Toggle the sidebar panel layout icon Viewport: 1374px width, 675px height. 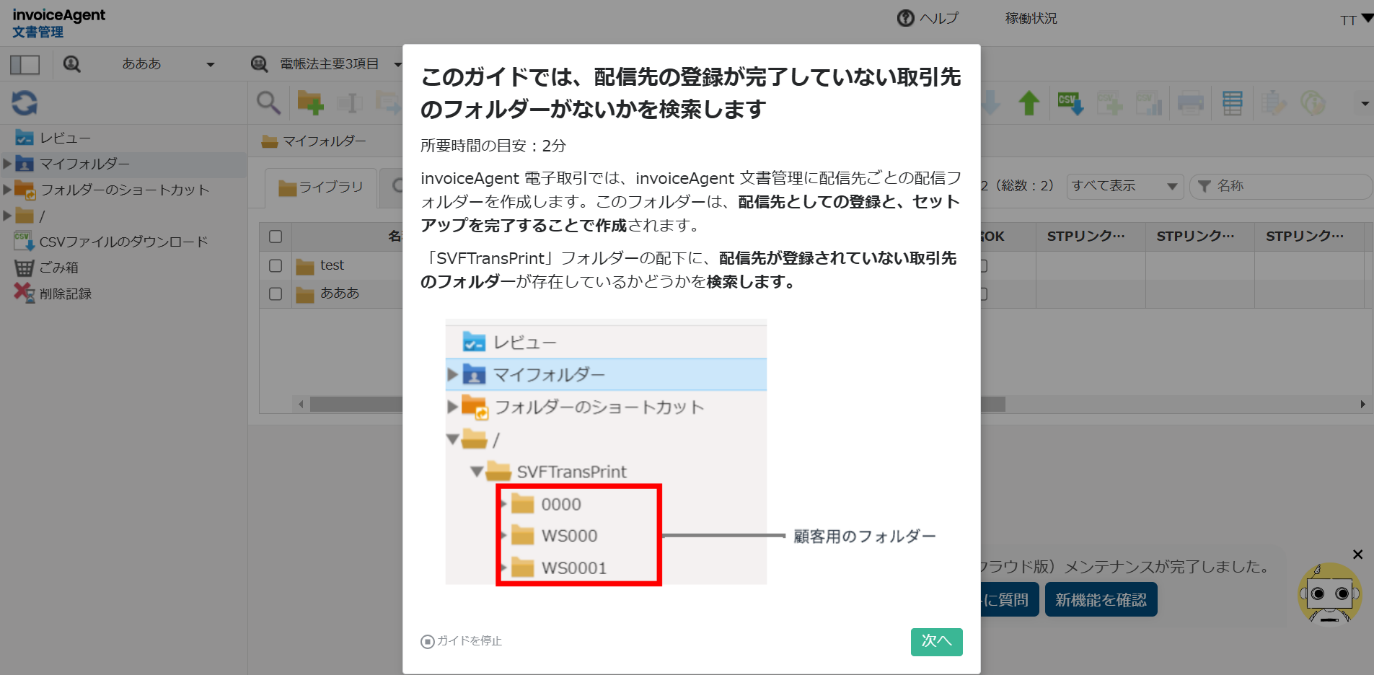[24, 64]
